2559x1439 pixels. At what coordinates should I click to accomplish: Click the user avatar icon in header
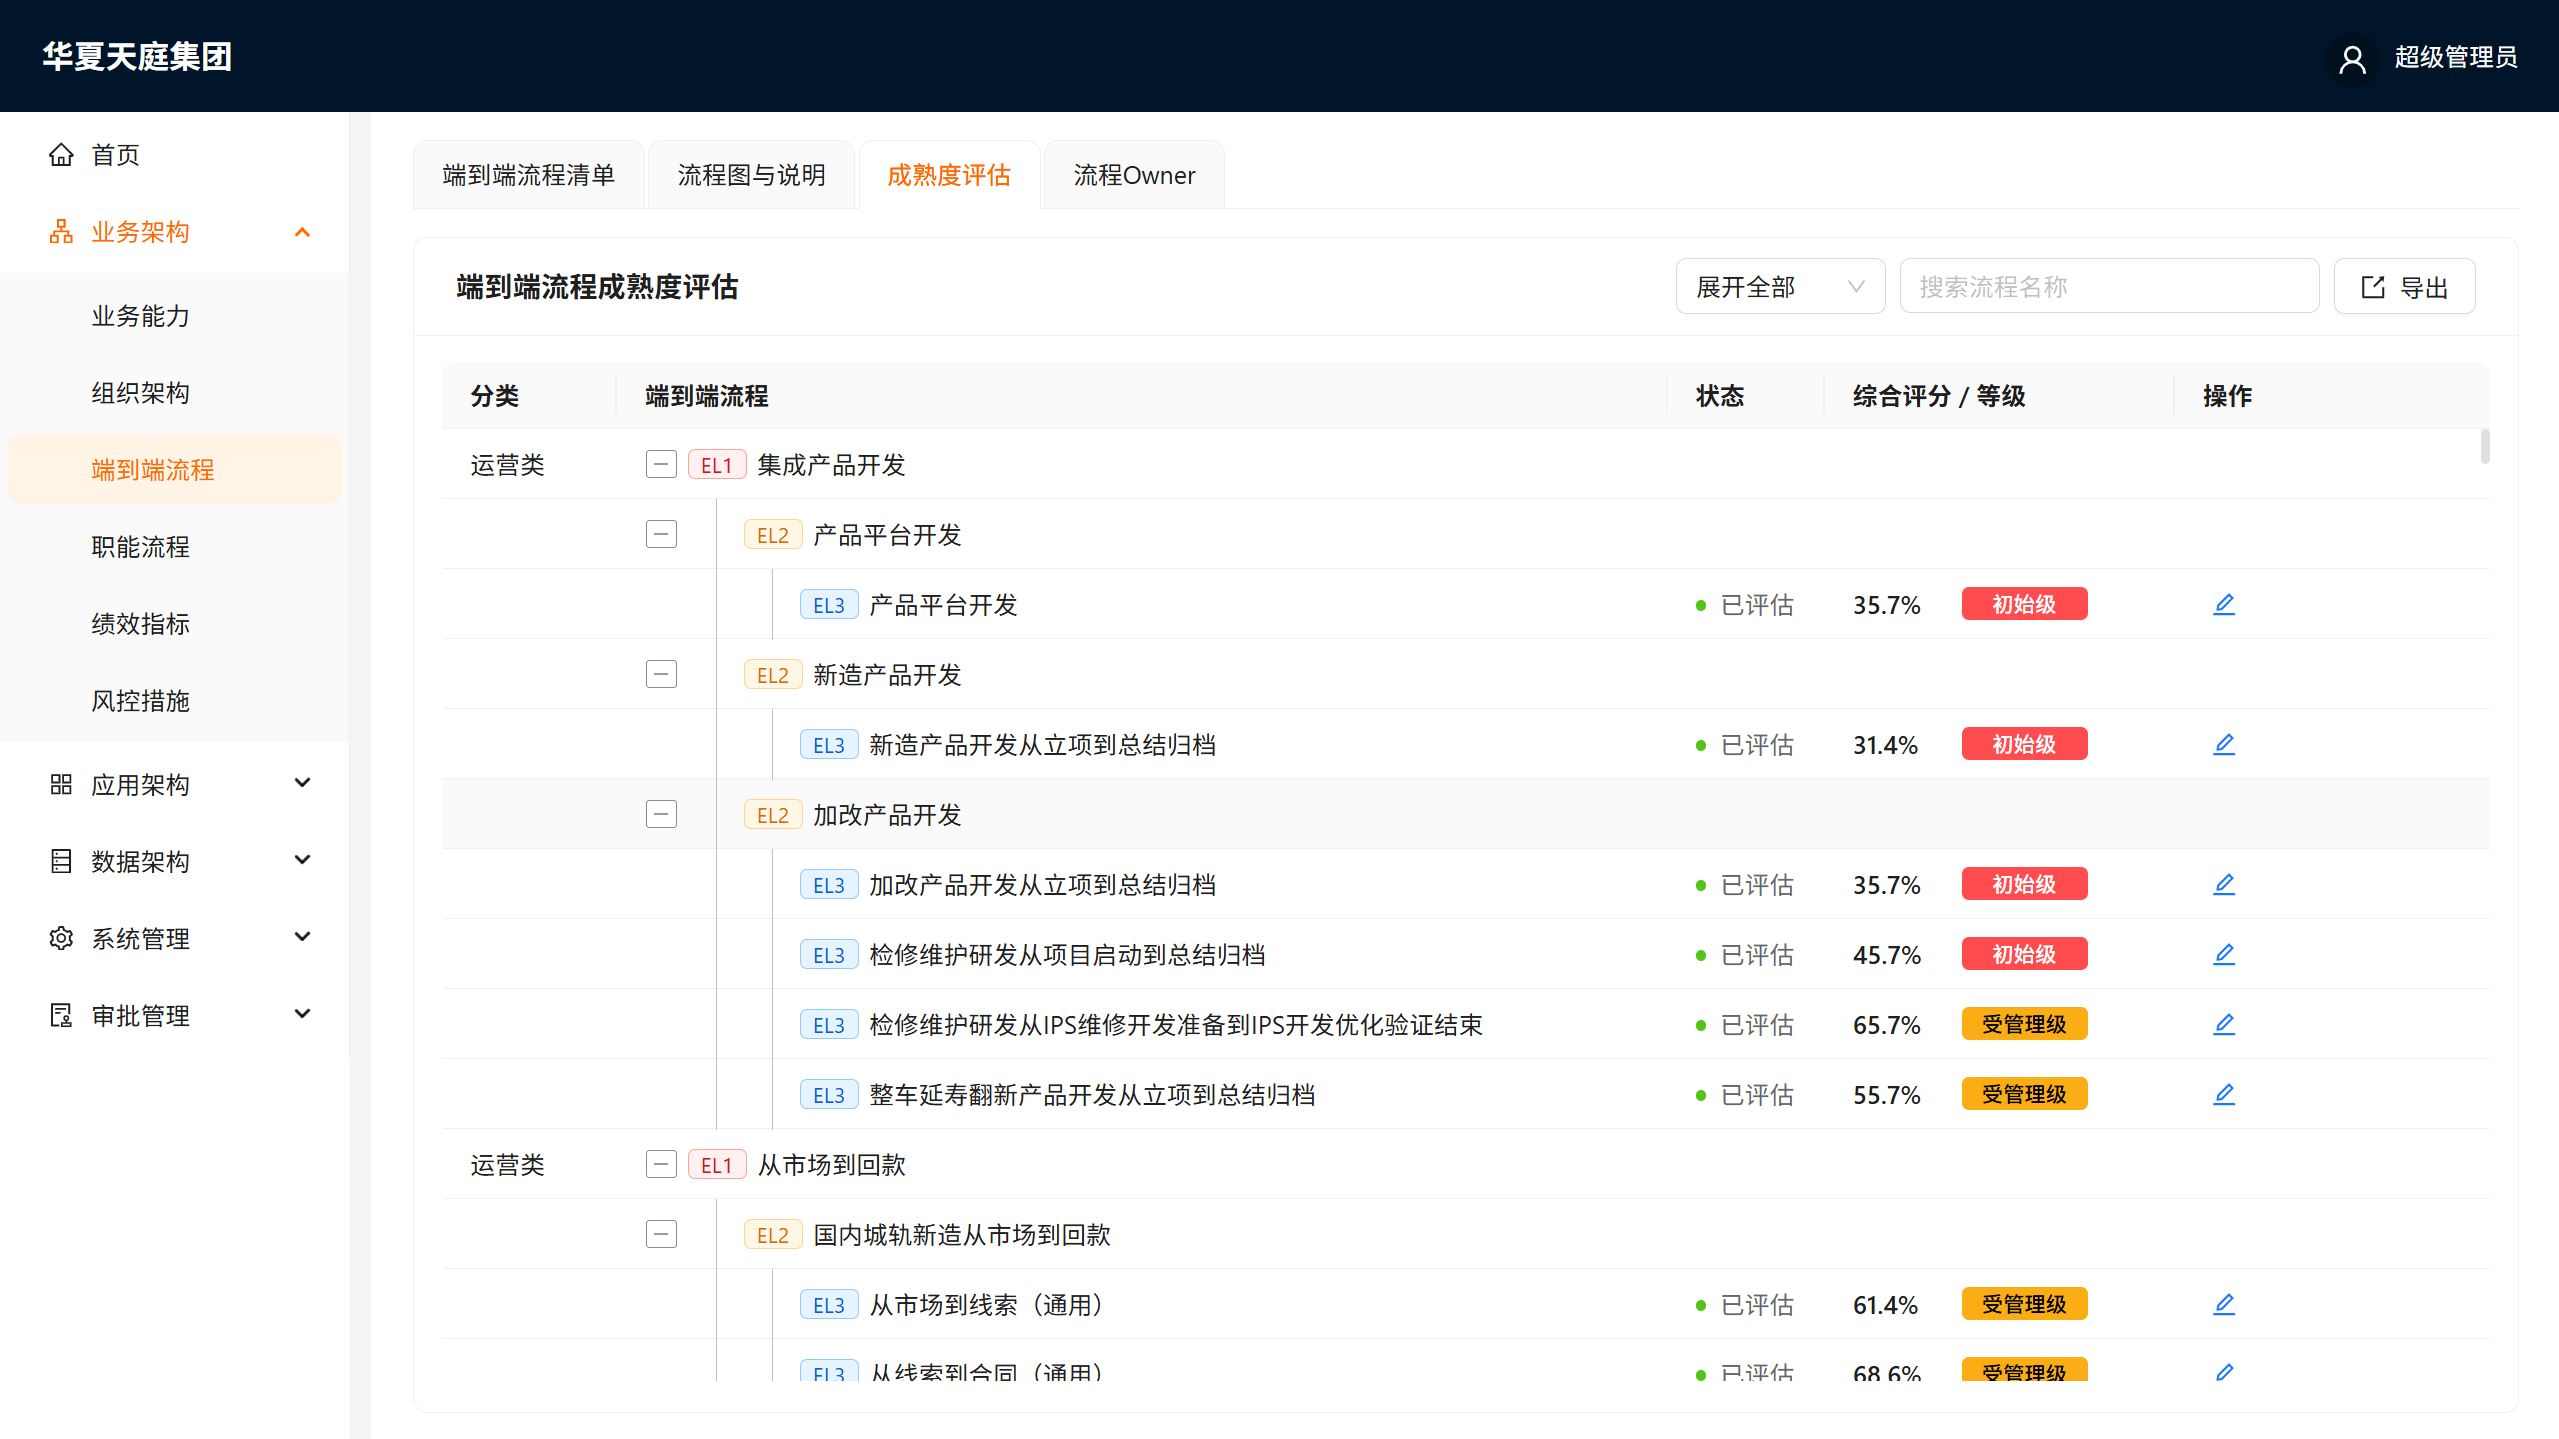point(2352,58)
